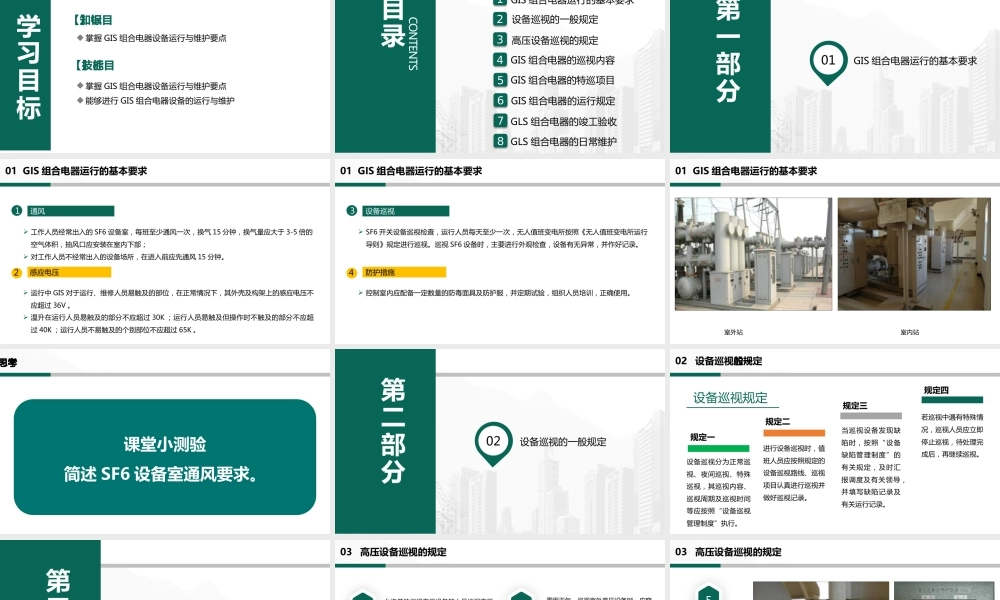Click the 课堂小测验 title text
This screenshot has height=600, width=1000.
pos(165,444)
